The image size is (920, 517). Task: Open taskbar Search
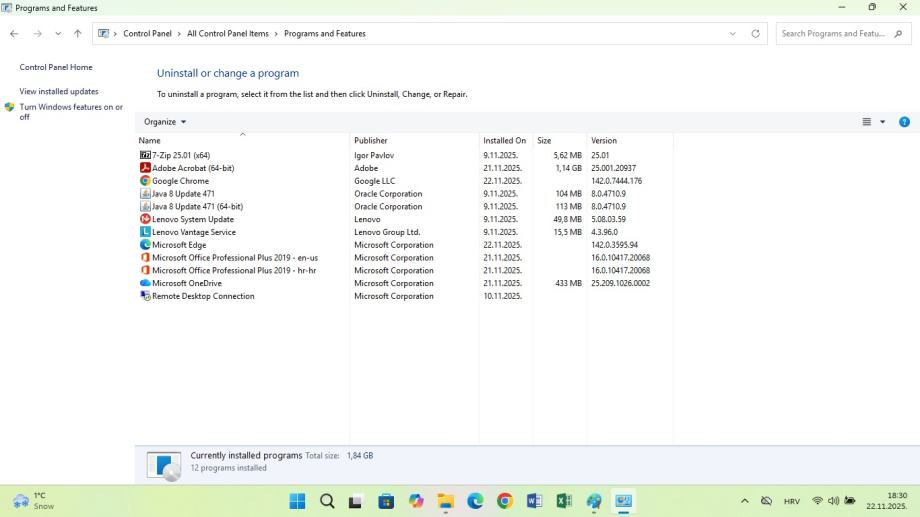click(327, 501)
